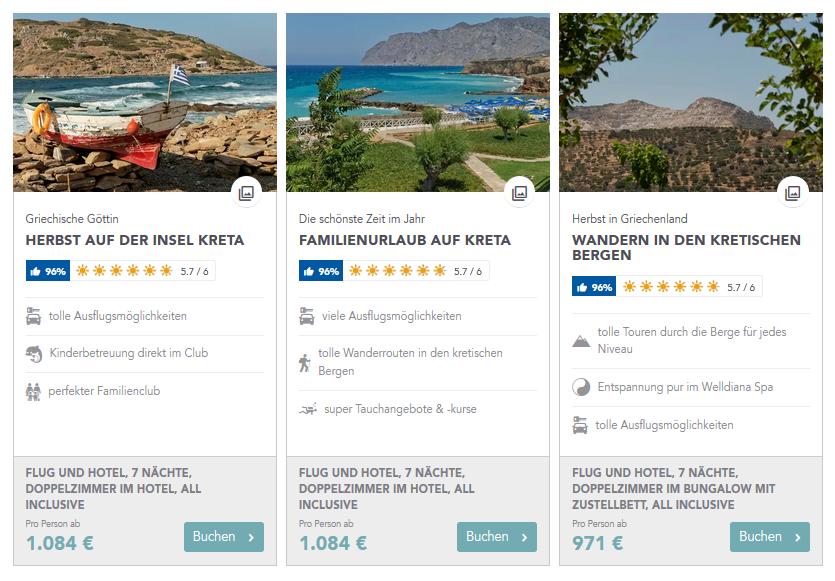
Task: Click the 96% rating badge on Familienurlaub card
Action: [321, 271]
